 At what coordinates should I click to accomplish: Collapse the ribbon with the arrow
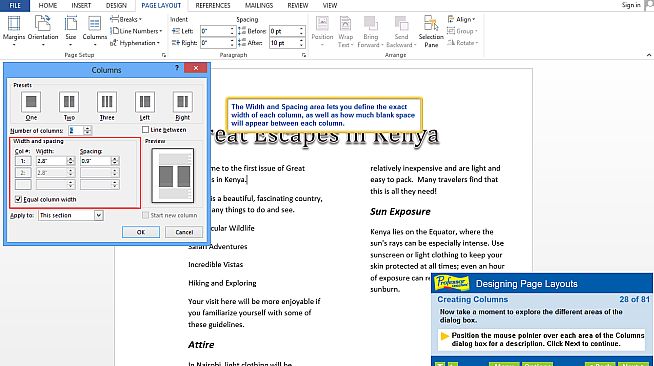point(649,55)
